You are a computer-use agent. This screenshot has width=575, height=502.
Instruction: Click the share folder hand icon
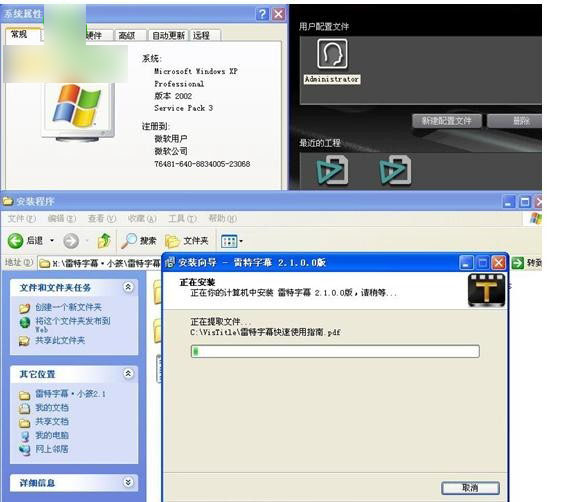pyautogui.click(x=25, y=341)
